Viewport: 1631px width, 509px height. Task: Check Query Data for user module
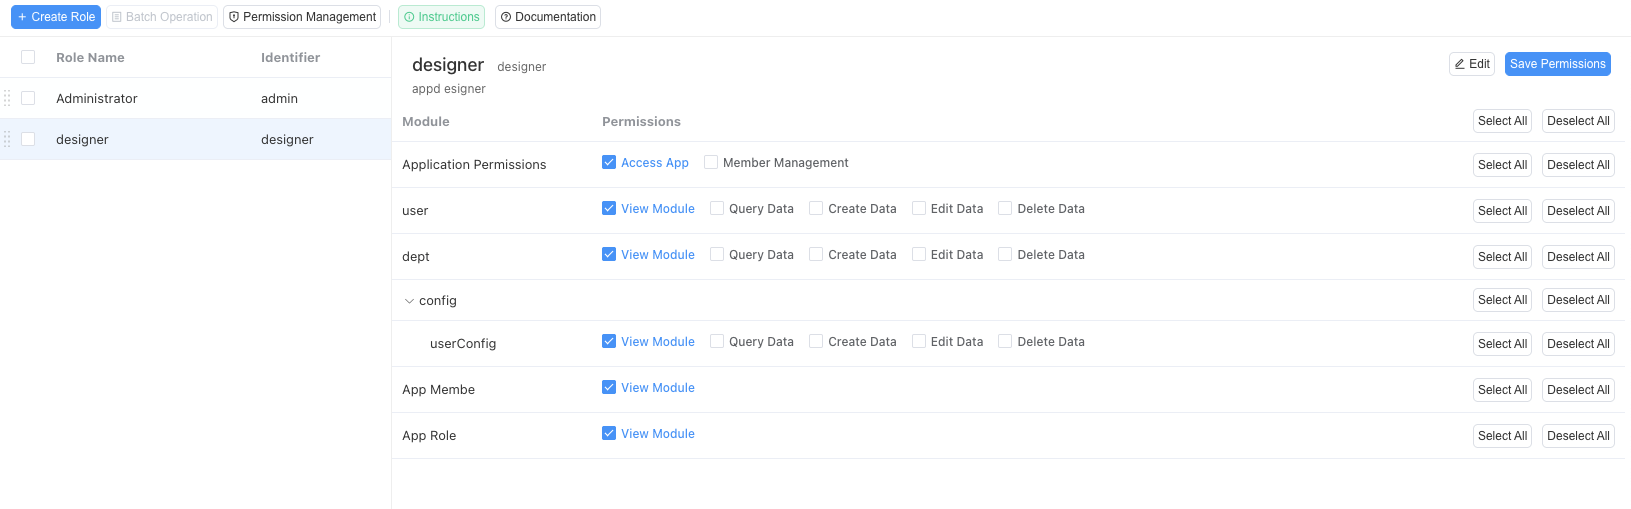click(717, 208)
